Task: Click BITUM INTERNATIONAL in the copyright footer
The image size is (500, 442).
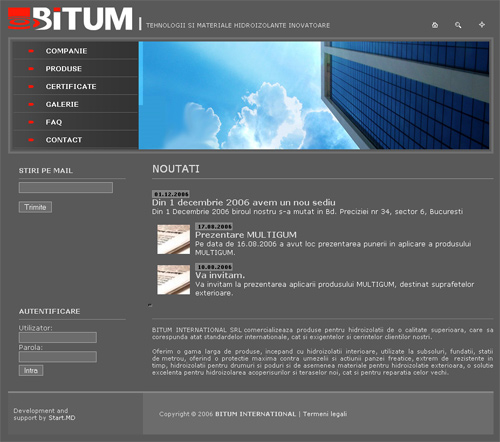Action: [x=255, y=414]
